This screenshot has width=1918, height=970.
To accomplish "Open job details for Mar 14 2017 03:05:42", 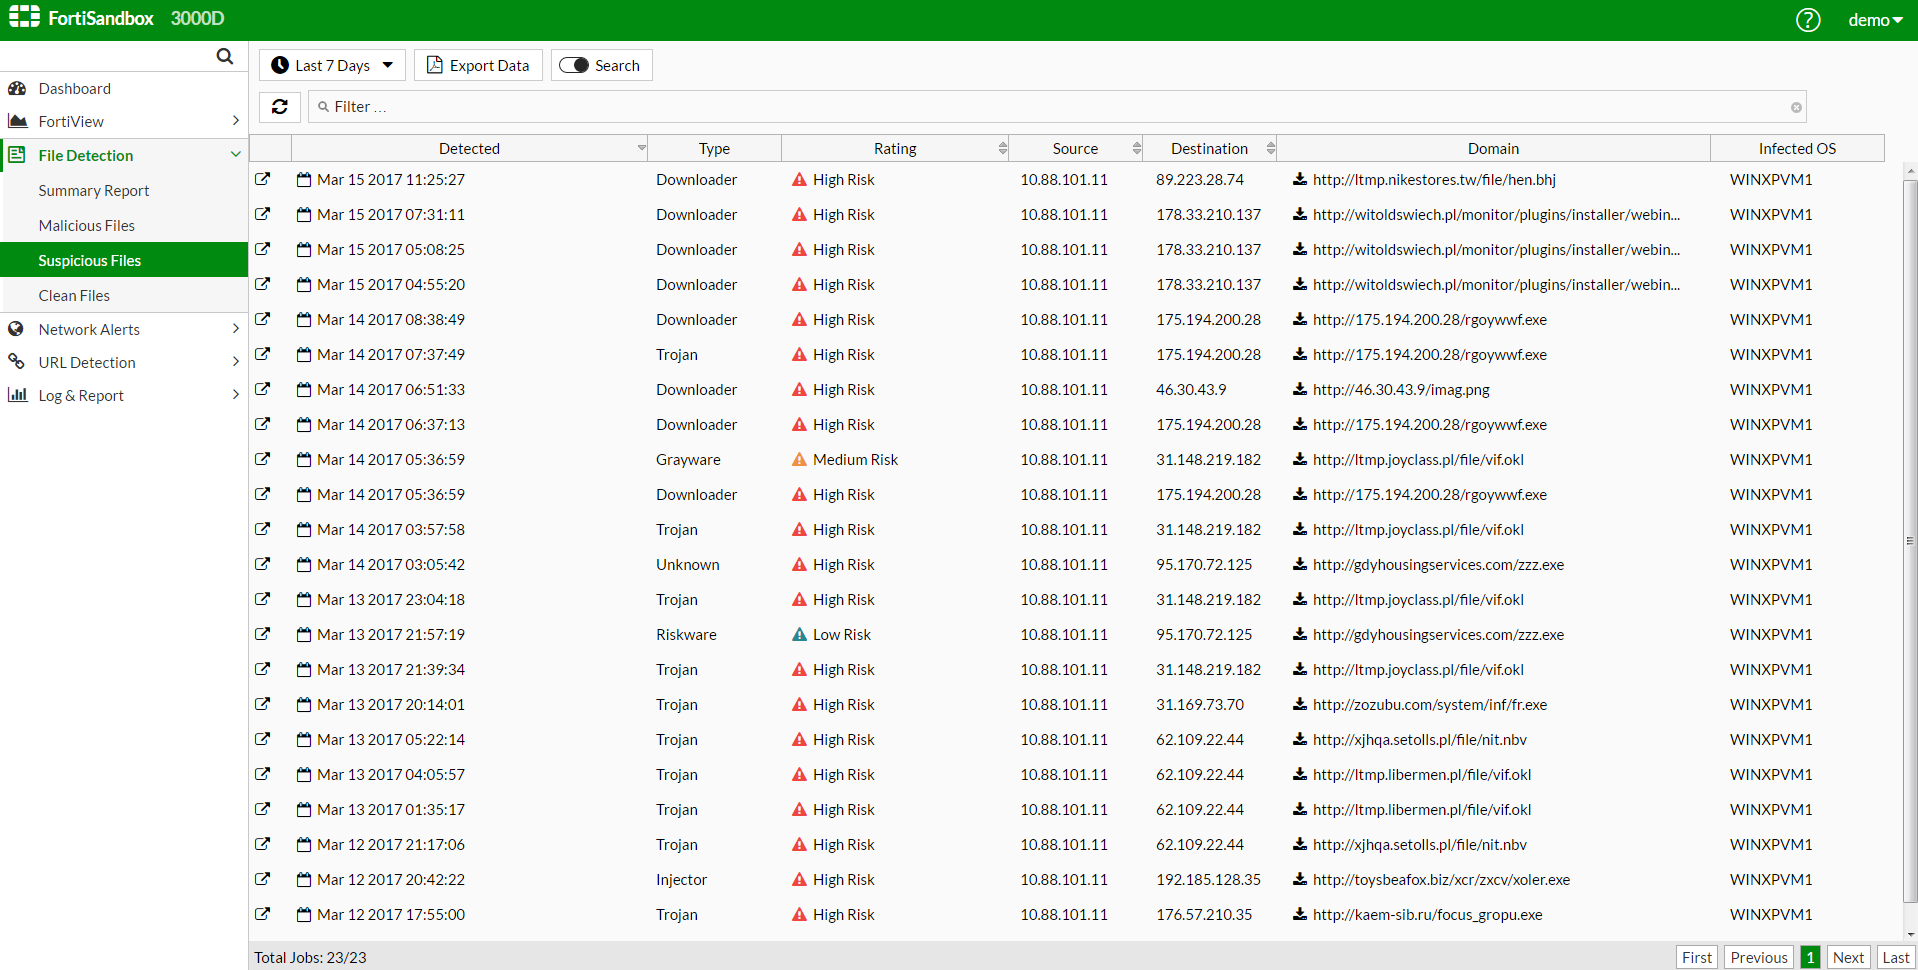I will point(263,564).
